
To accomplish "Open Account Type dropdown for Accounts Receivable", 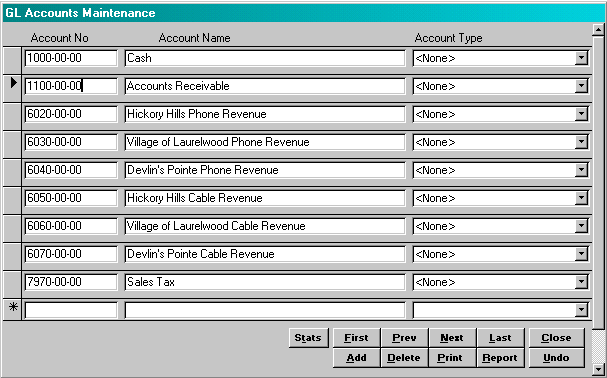I will [x=581, y=86].
